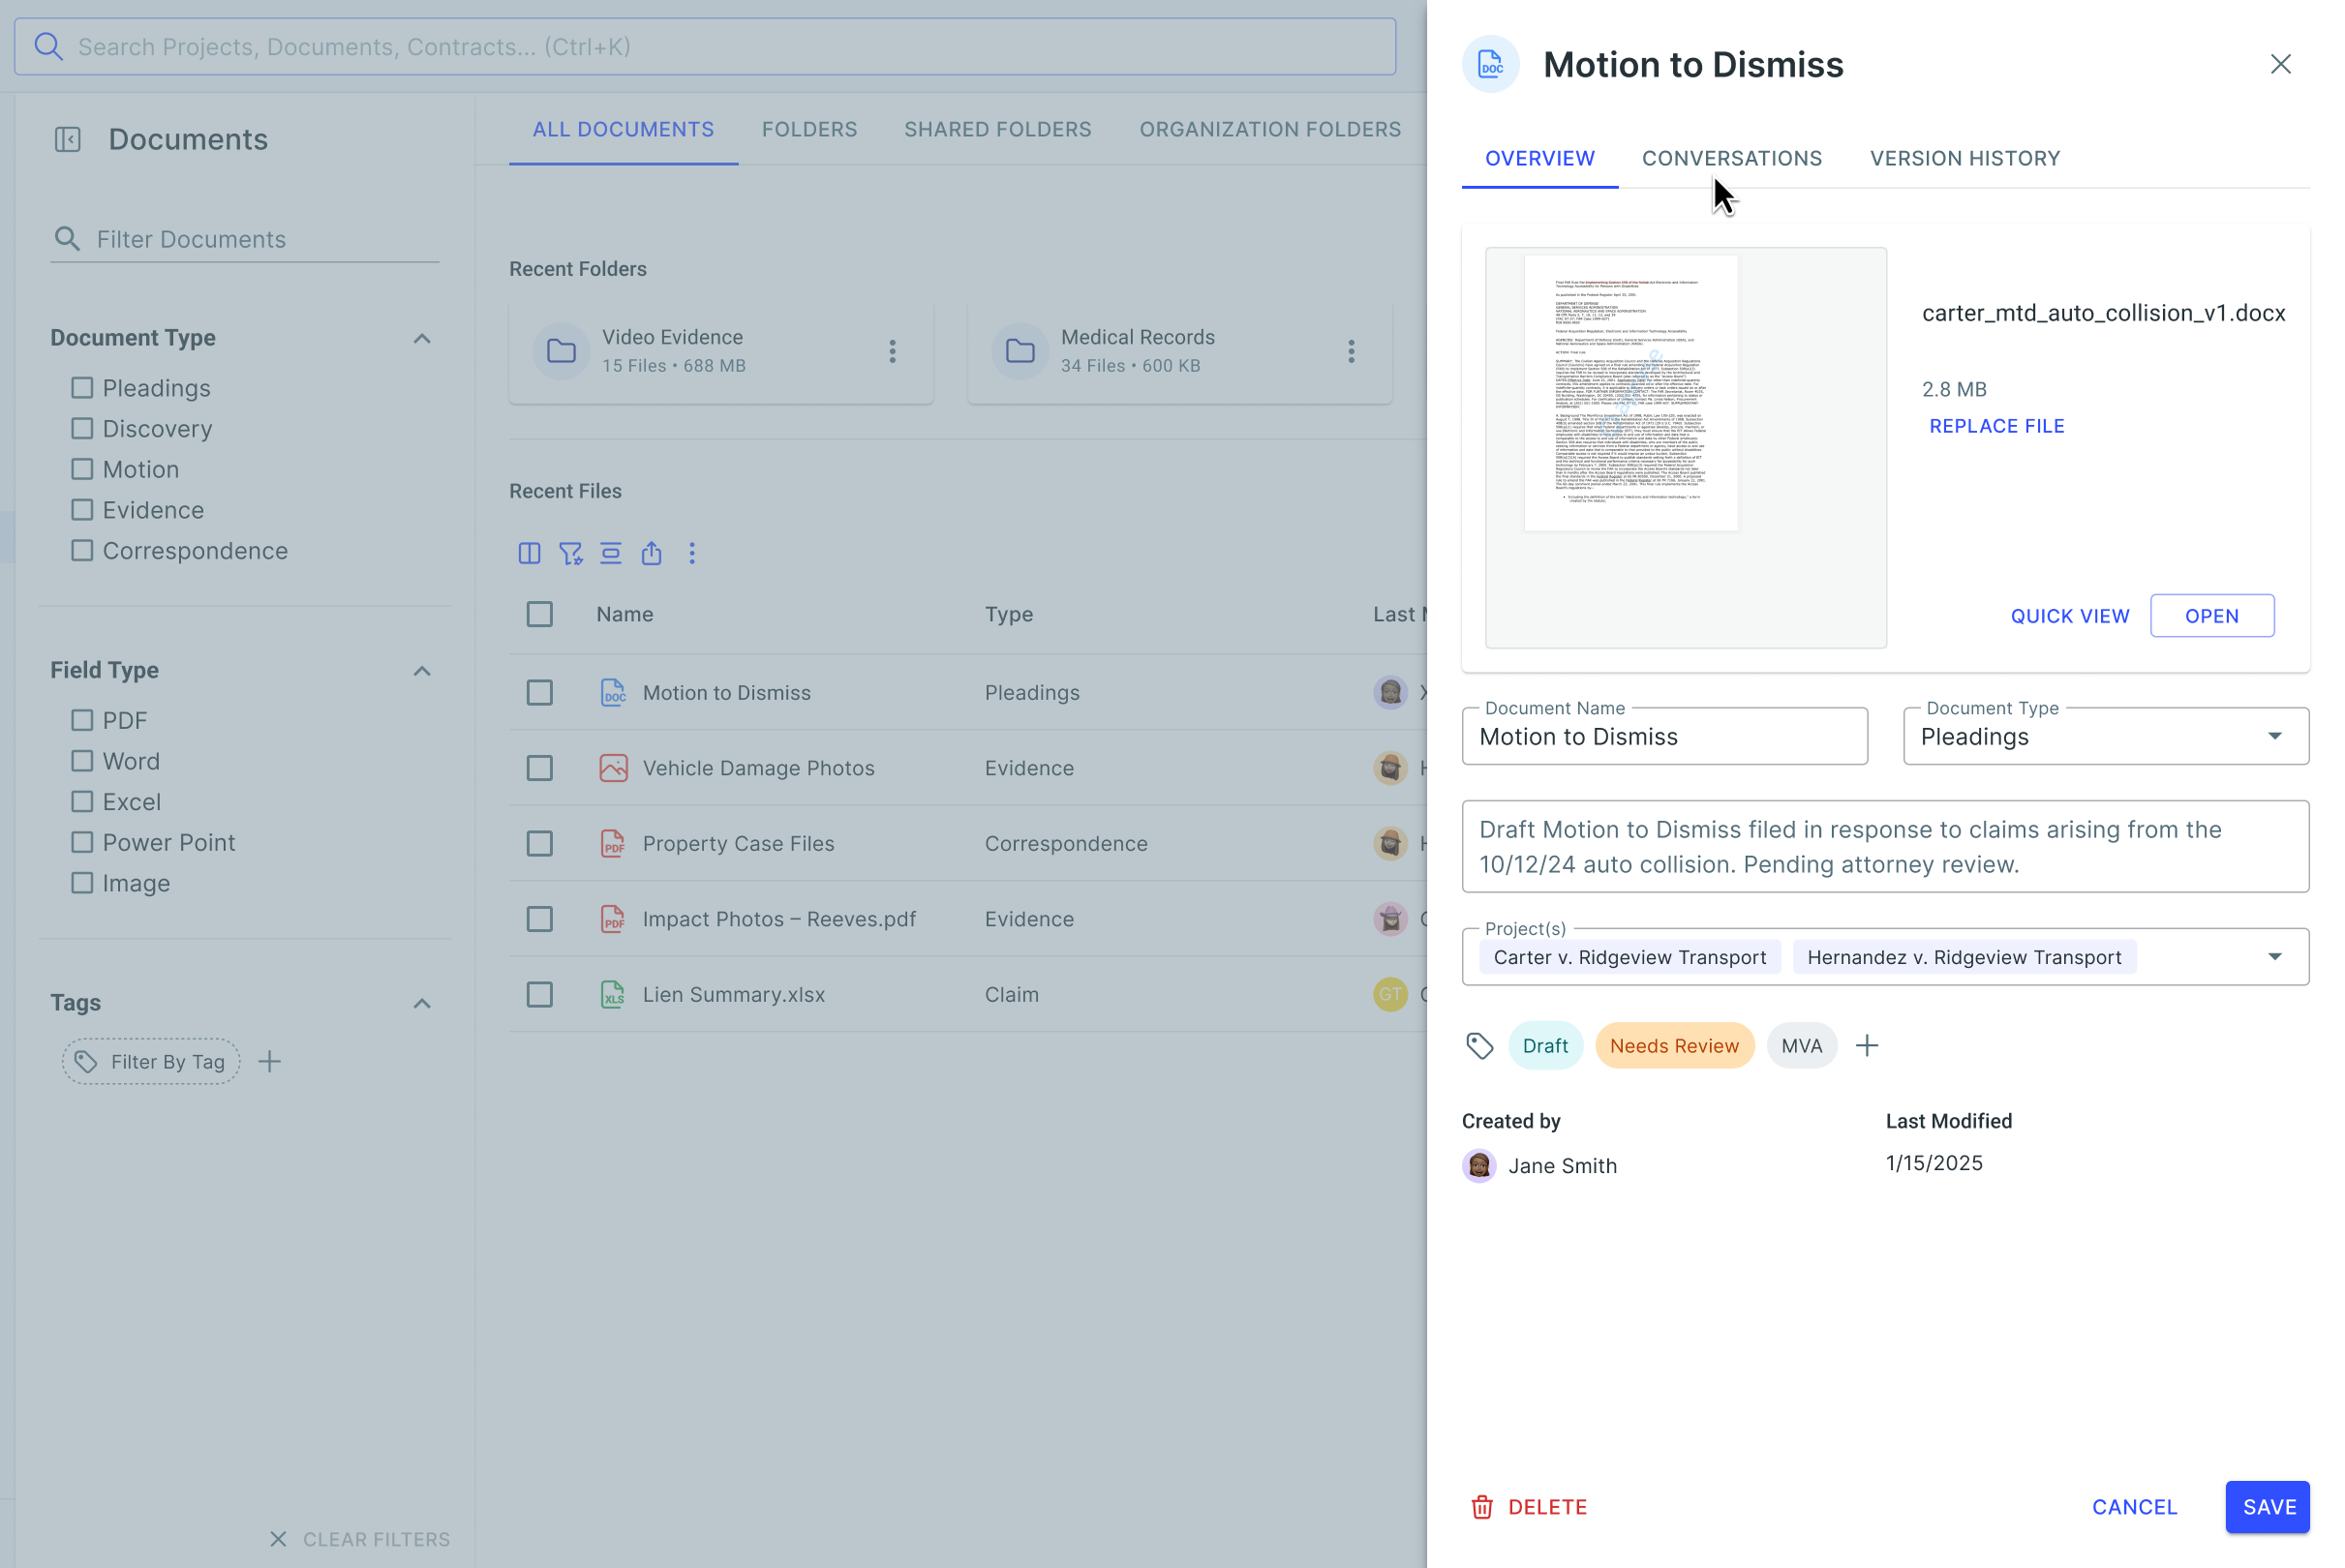Viewport: 2345px width, 1568px height.
Task: Enable the PDF field type filter
Action: point(82,720)
